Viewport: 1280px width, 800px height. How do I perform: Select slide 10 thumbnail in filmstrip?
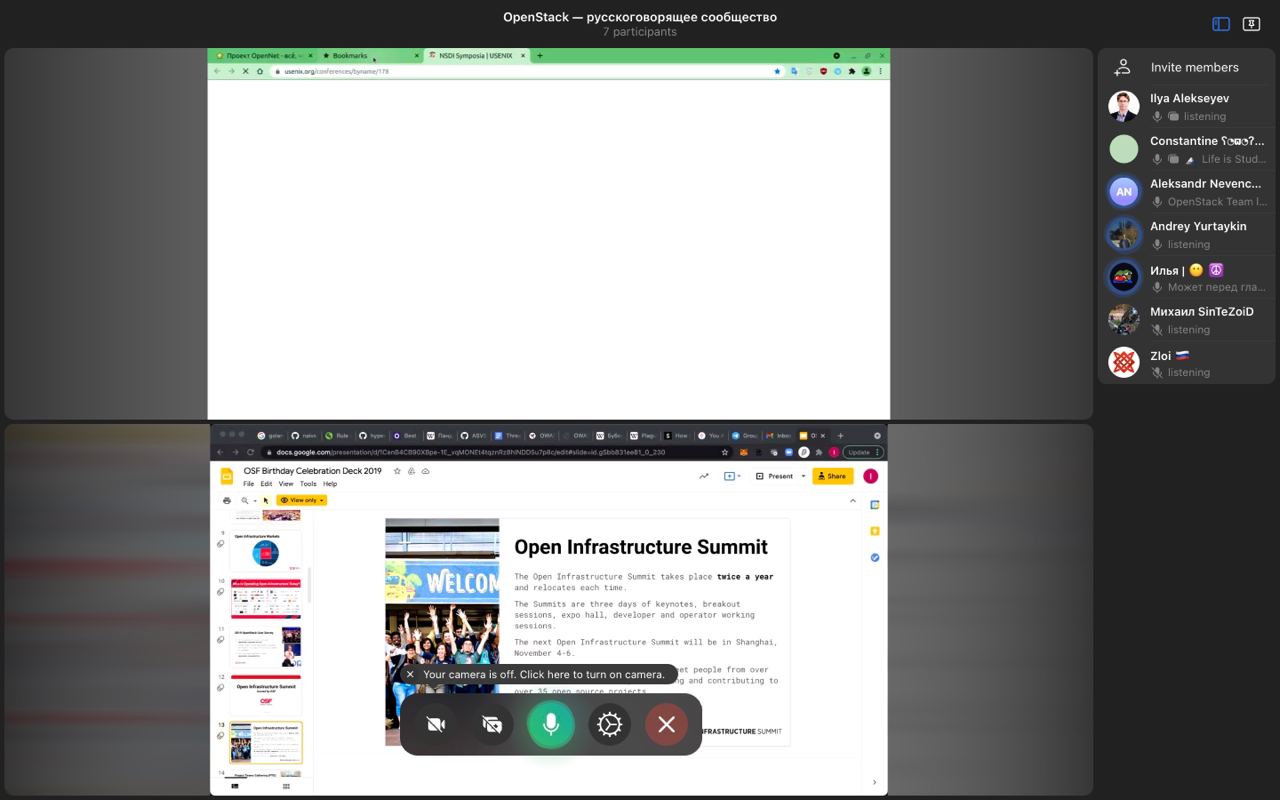pyautogui.click(x=265, y=598)
